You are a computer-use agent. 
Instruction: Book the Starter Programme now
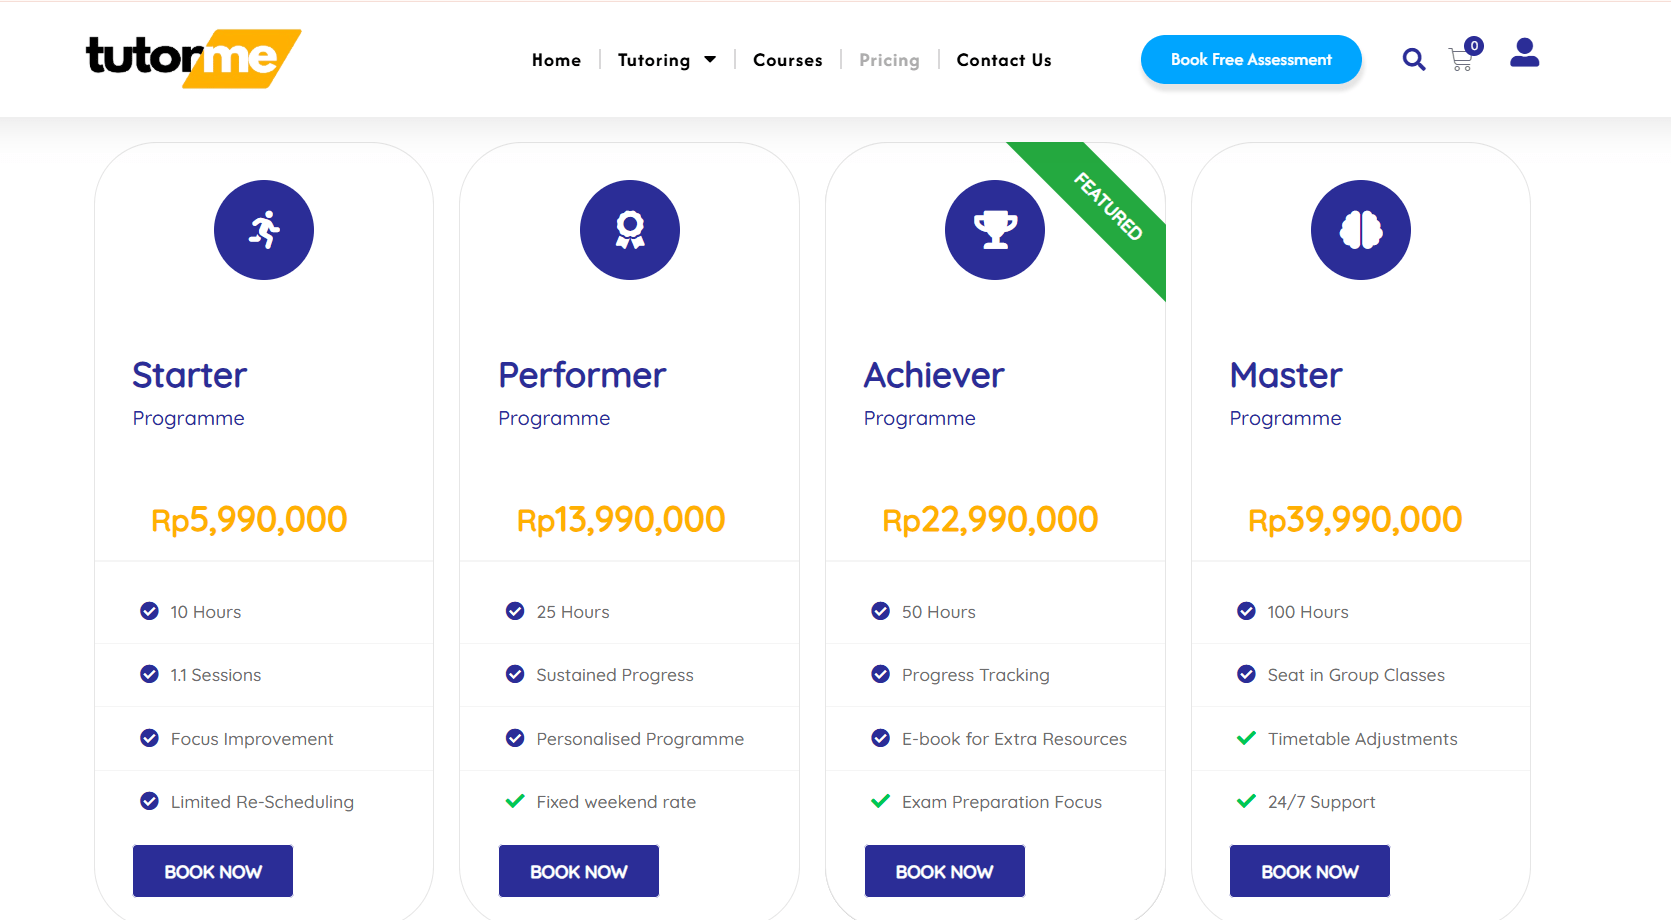coord(213,871)
